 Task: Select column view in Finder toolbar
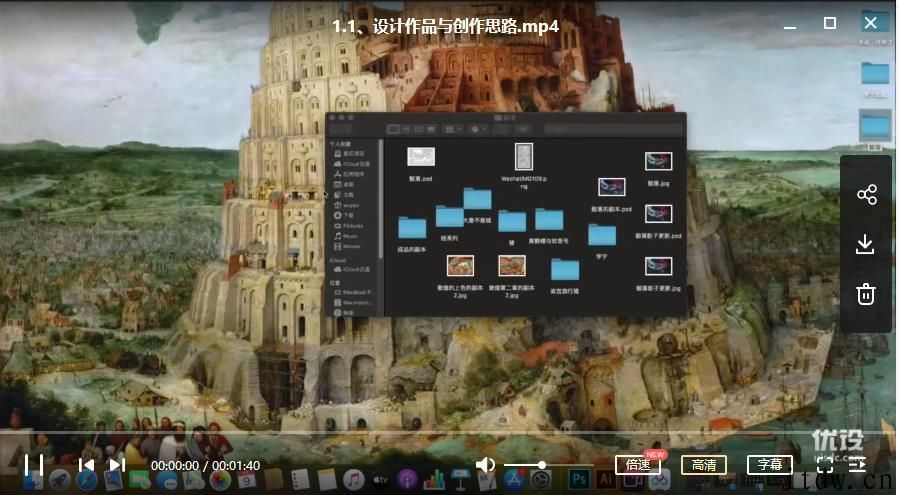pyautogui.click(x=419, y=130)
